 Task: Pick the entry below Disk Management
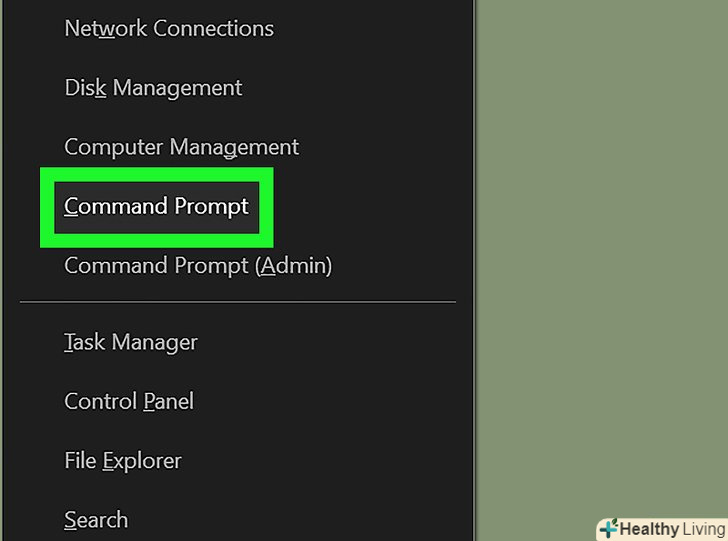click(x=181, y=147)
